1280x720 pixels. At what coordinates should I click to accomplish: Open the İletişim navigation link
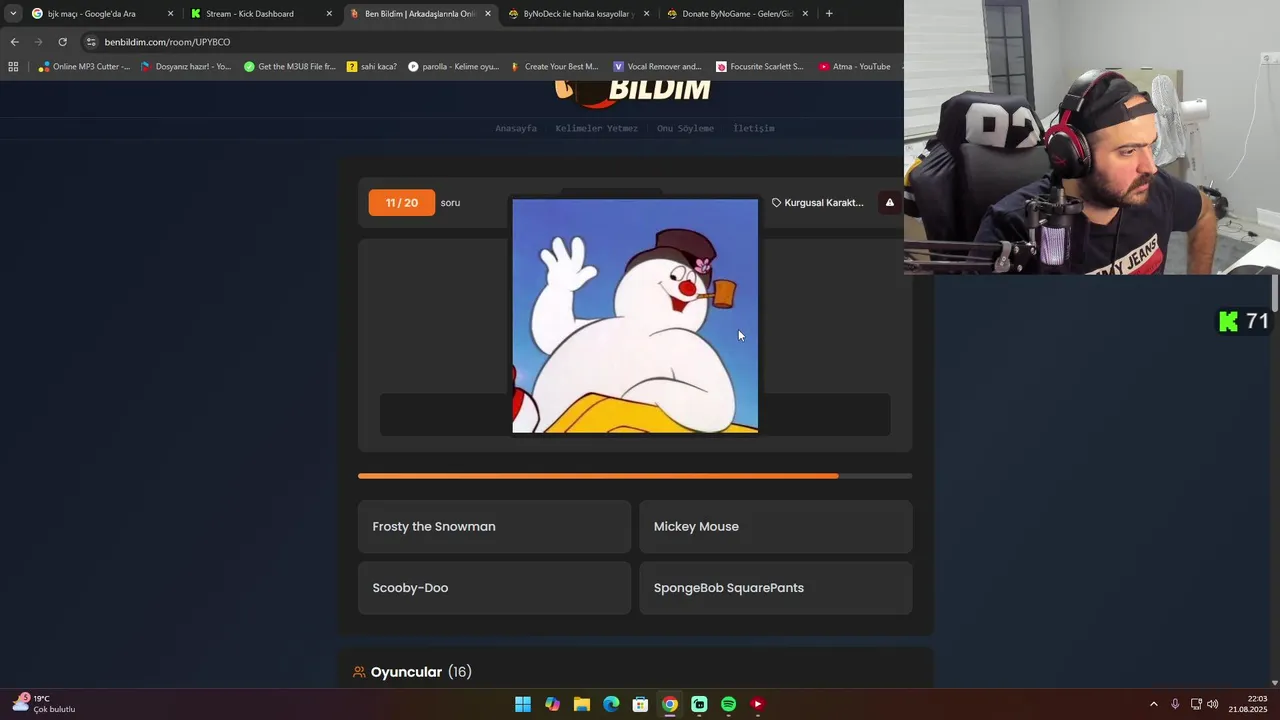pos(754,128)
